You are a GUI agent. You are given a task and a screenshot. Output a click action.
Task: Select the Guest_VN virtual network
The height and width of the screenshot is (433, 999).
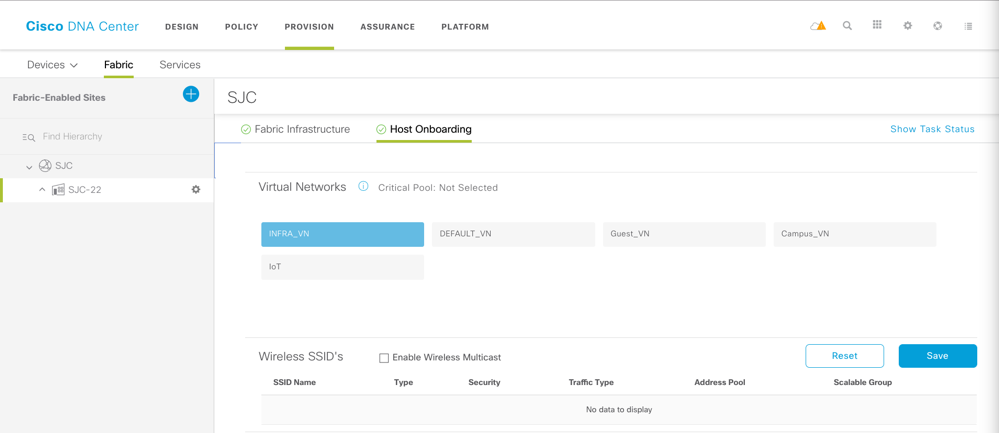tap(684, 234)
